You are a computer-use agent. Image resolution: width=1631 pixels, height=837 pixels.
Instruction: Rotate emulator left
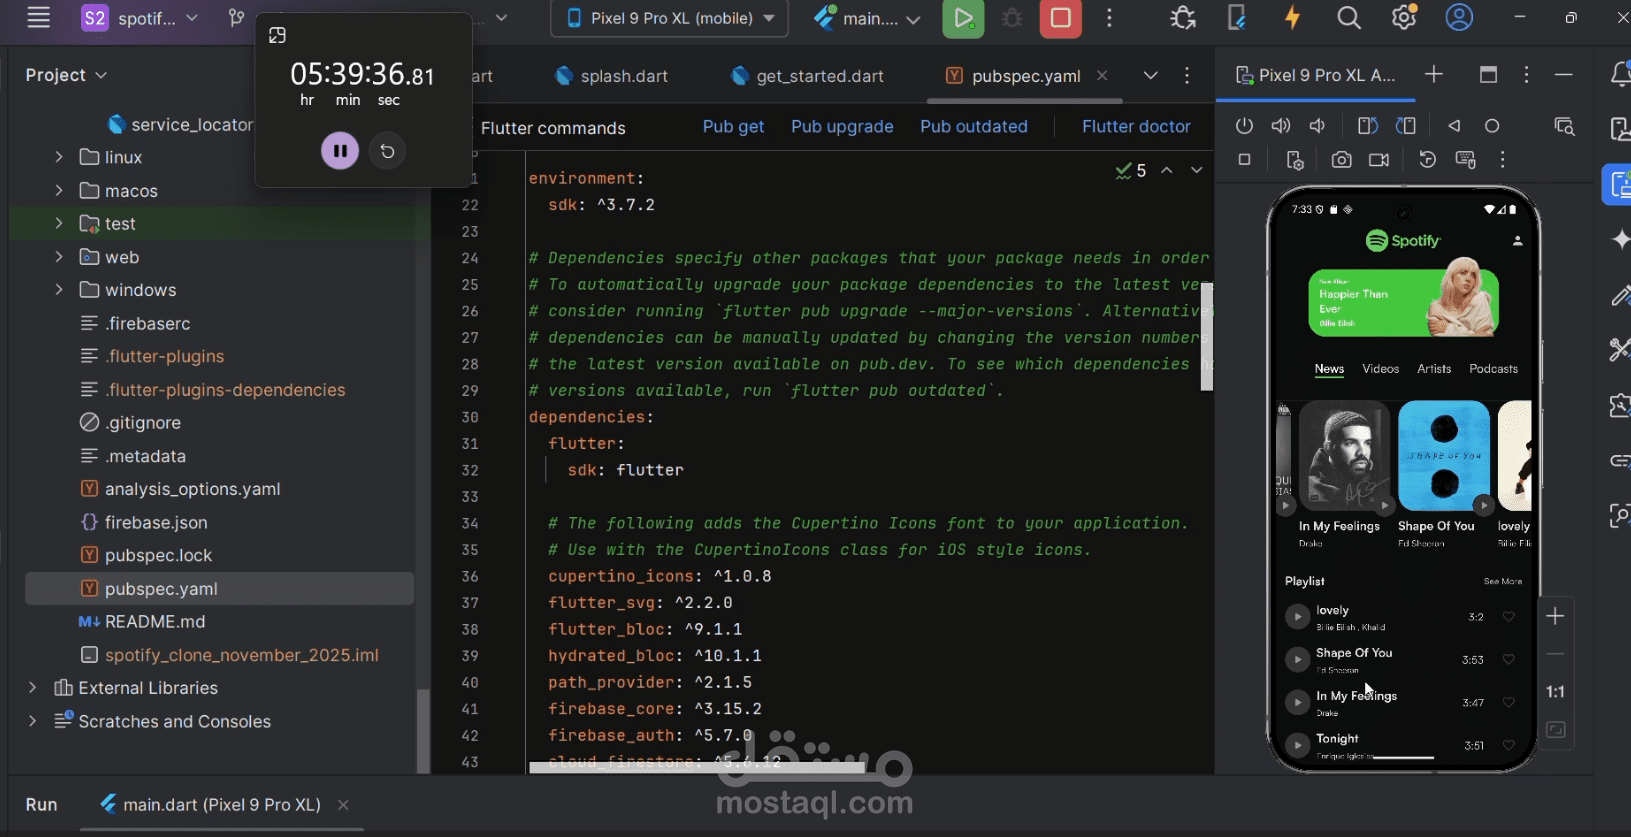tap(1367, 126)
